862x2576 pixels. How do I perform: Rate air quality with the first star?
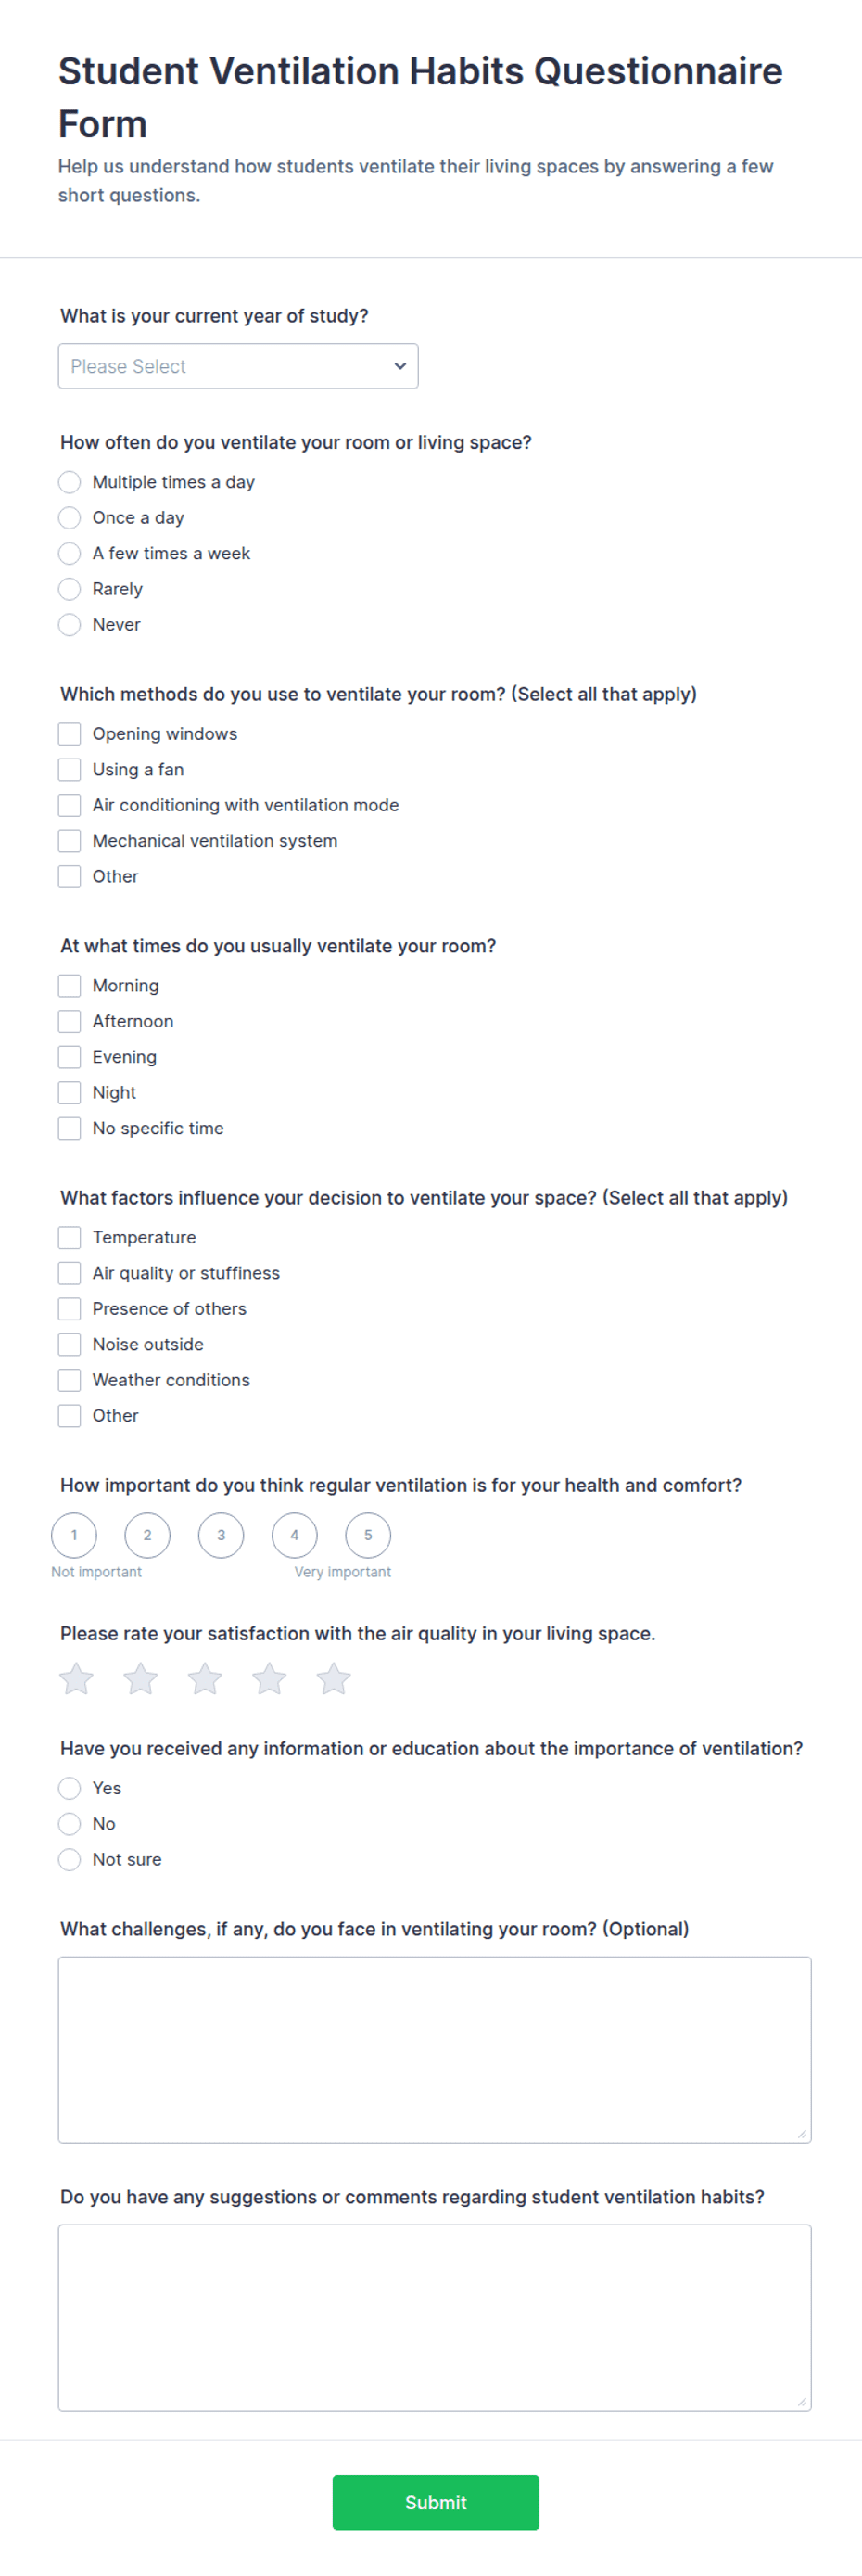[76, 1678]
